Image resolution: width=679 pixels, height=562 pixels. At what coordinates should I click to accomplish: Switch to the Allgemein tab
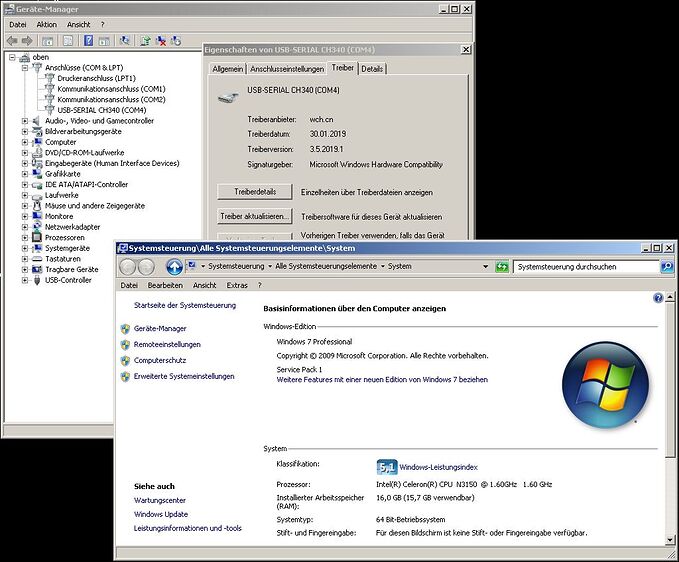[x=227, y=69]
